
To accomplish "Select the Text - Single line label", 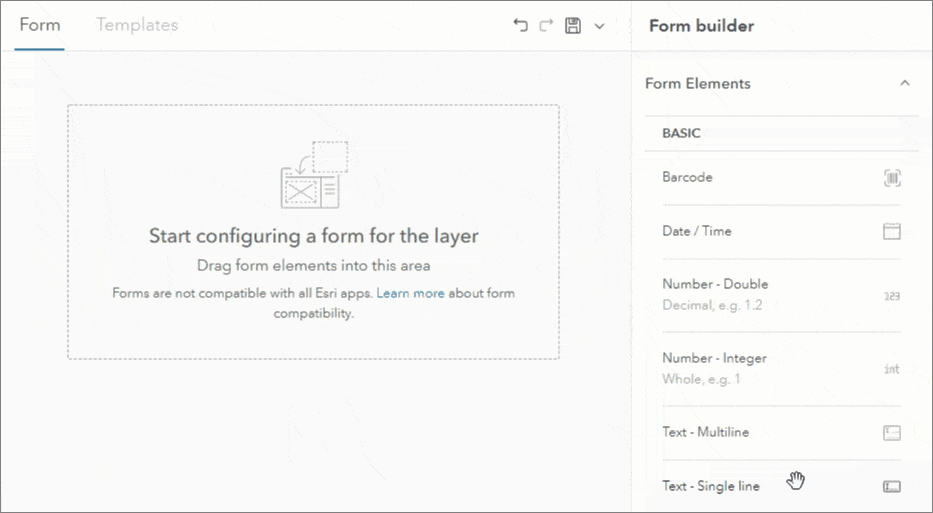I will (x=711, y=486).
